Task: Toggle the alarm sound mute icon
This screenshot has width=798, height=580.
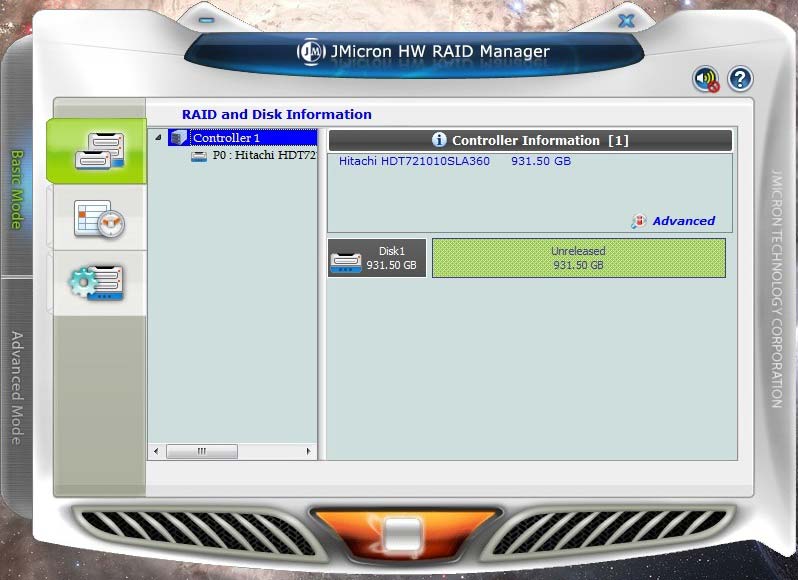Action: pos(706,79)
